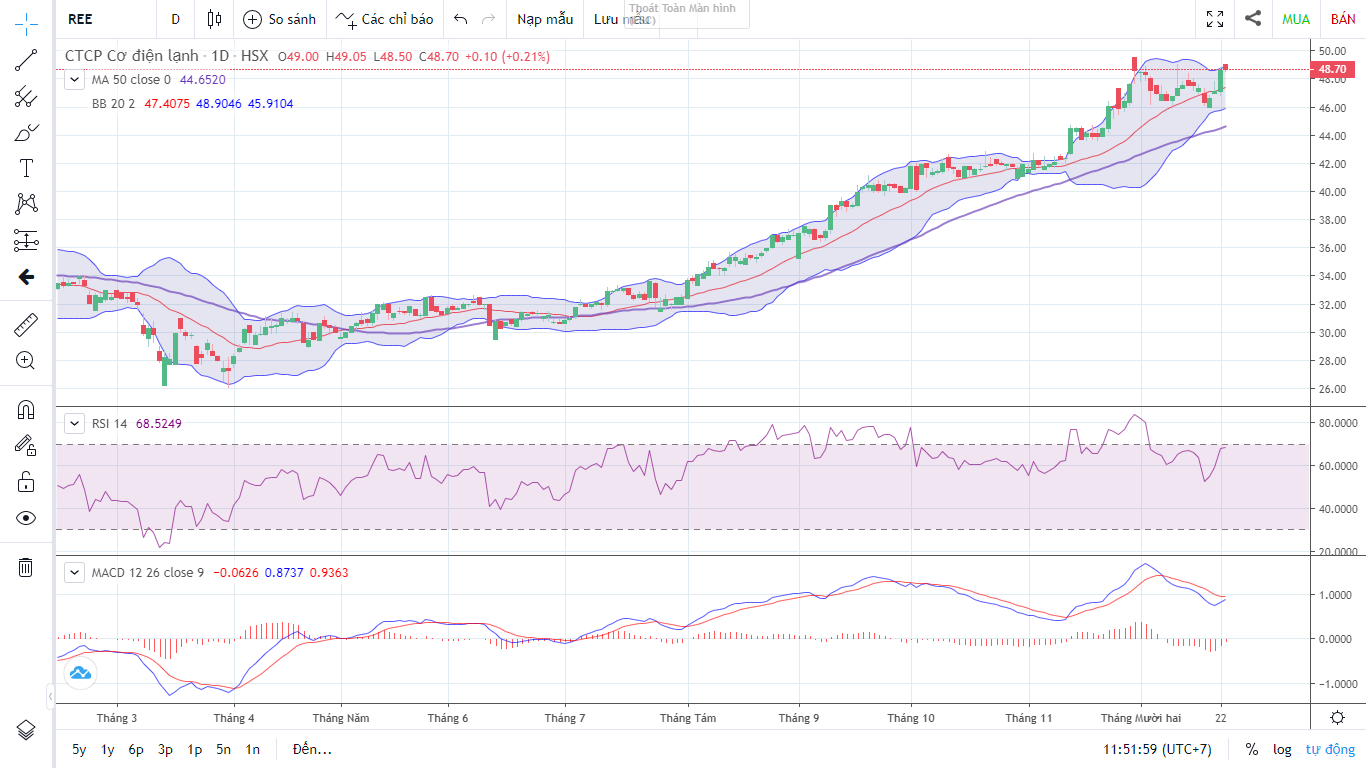This screenshot has width=1366, height=768.
Task: Open the pitchfork tools
Action: click(x=26, y=97)
